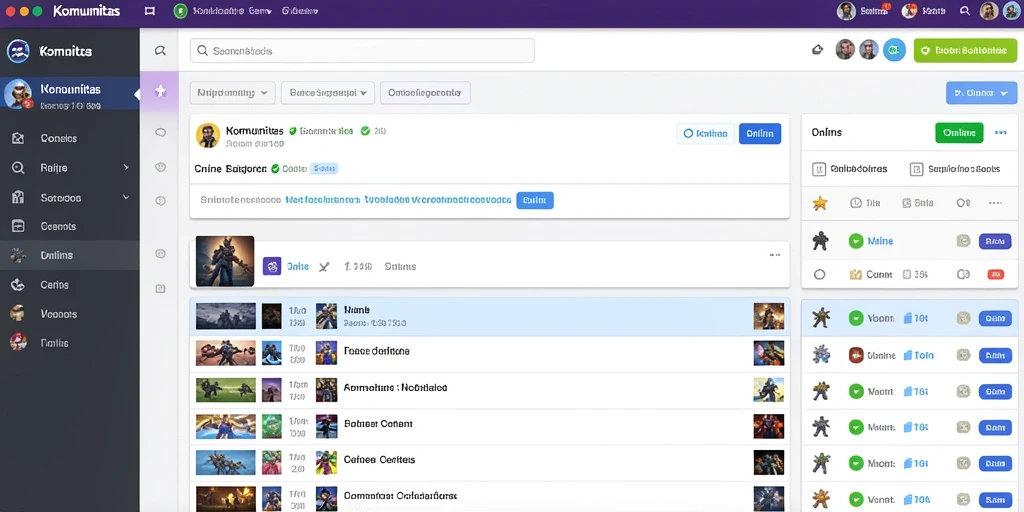Image resolution: width=1024 pixels, height=512 pixels.
Task: Open the Bonce Sogenatel filter dropdown
Action: (328, 93)
